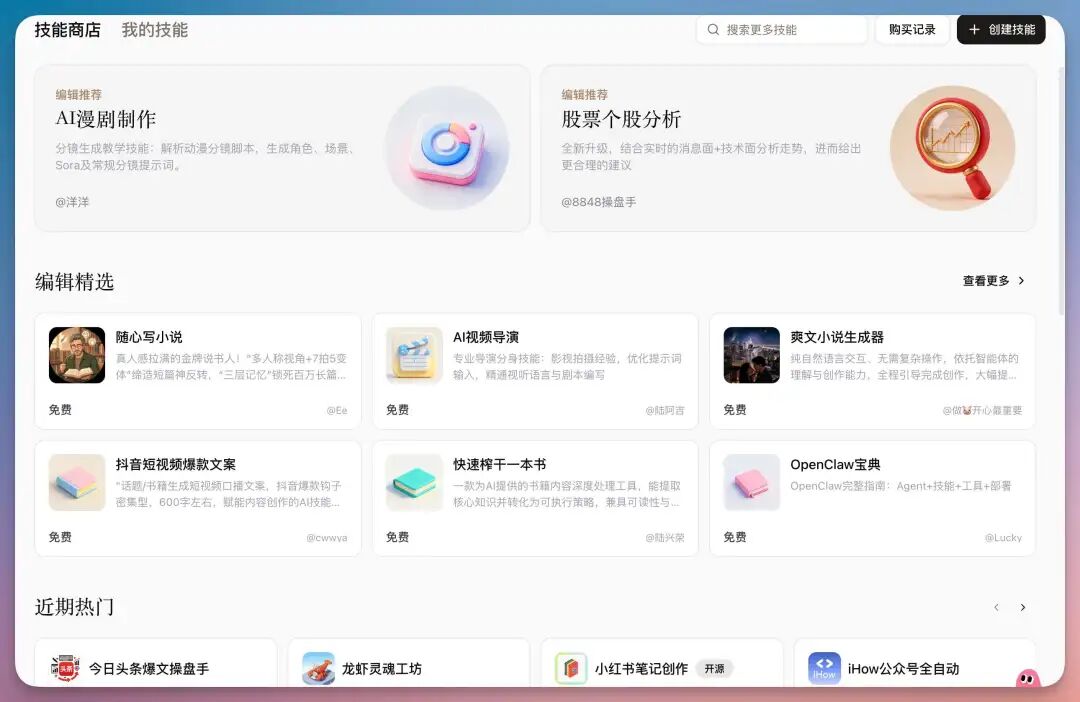Screen dimensions: 1080x702
Task: Click the left chevron beside 近期热门
Action: (996, 607)
